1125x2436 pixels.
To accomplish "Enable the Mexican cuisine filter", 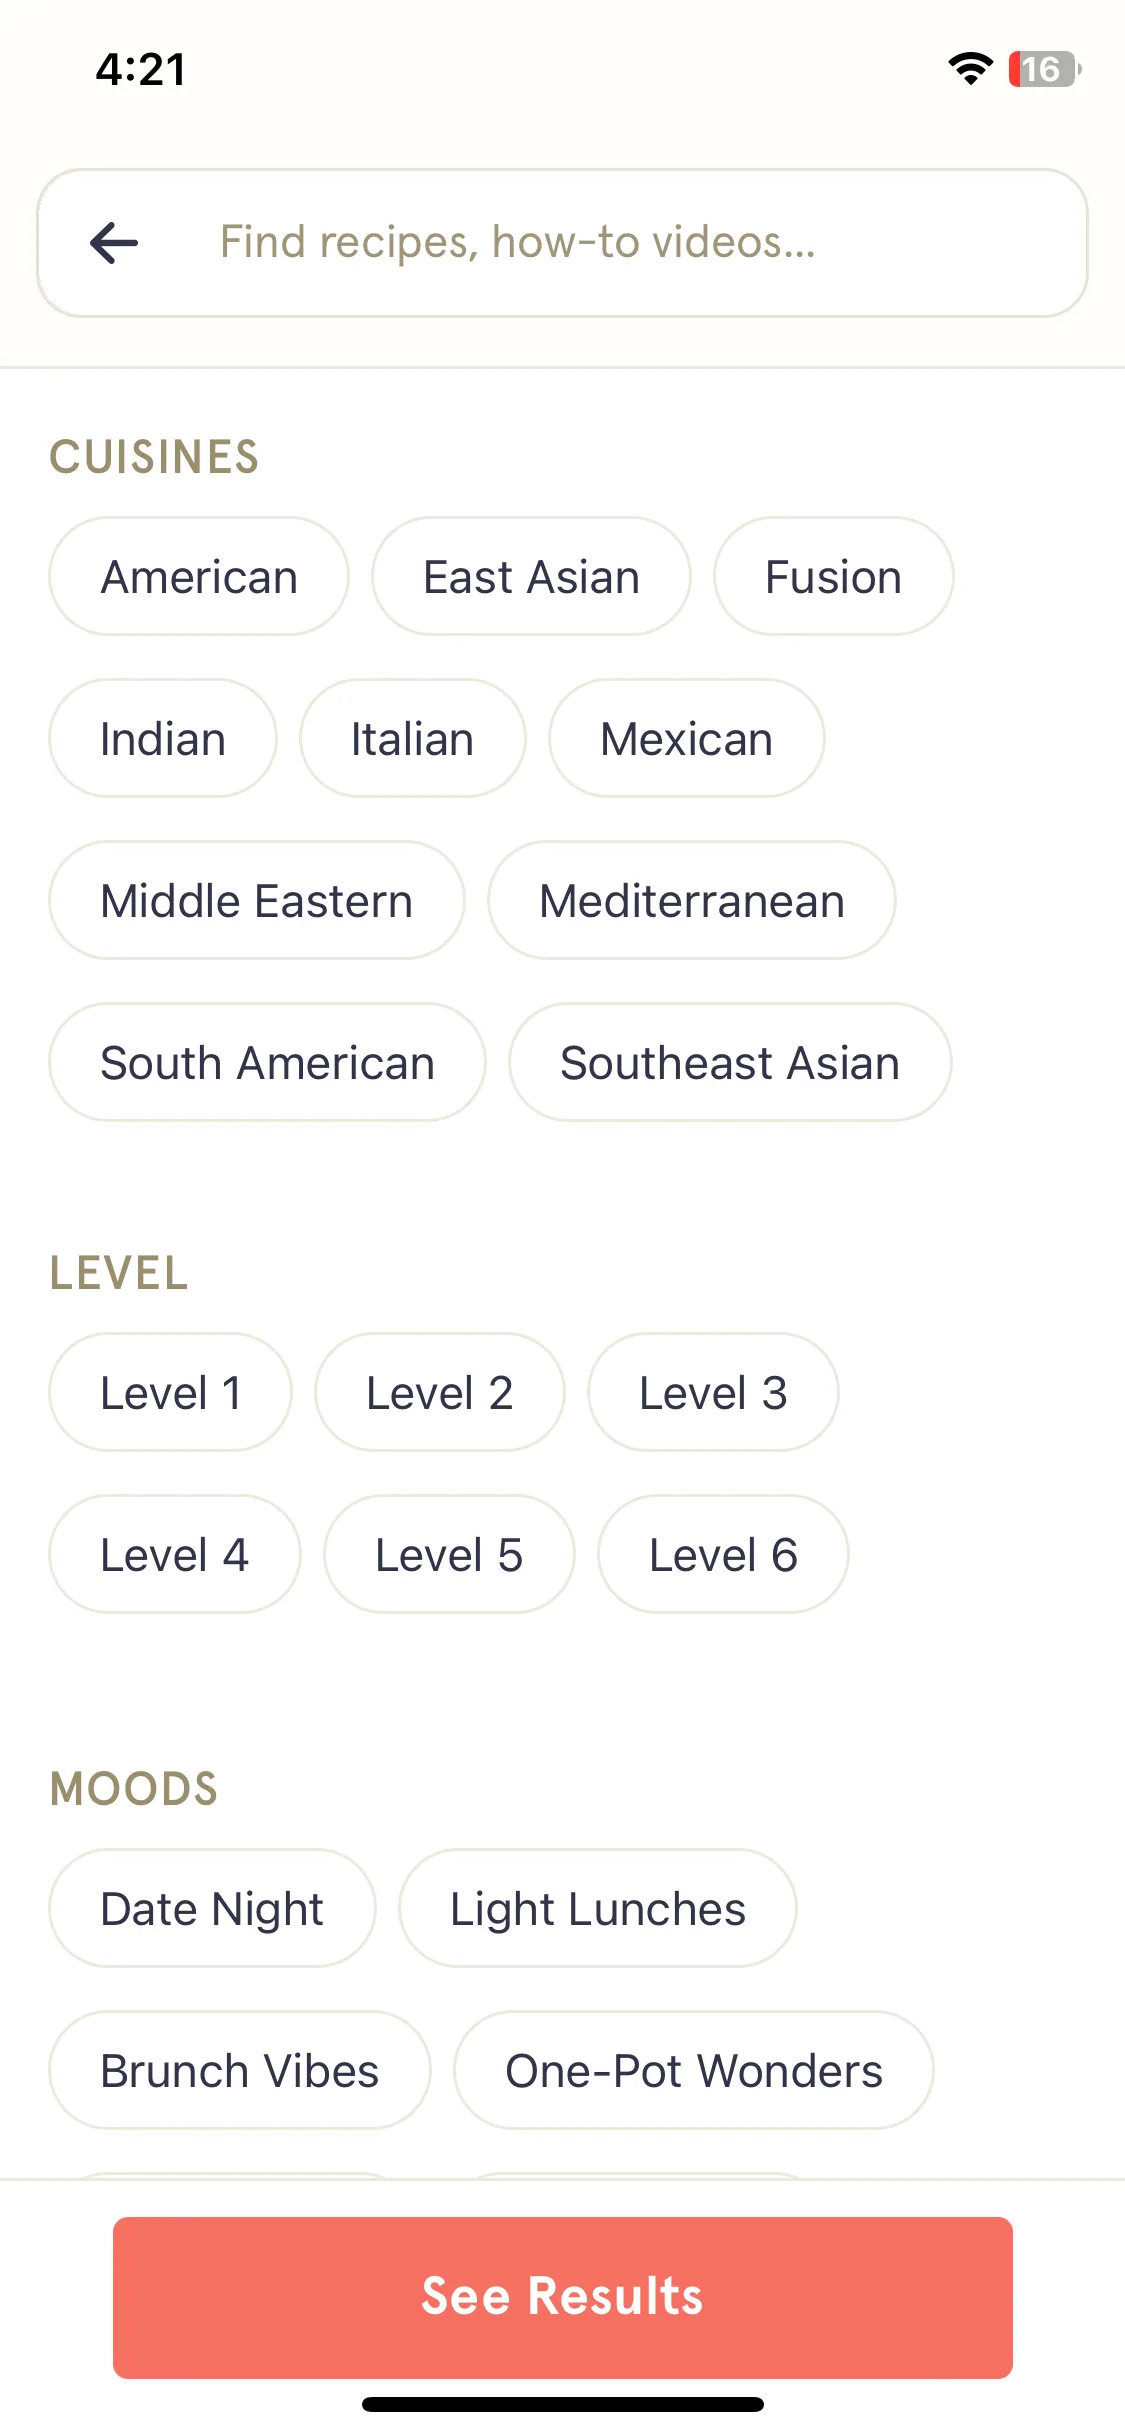I will 686,739.
